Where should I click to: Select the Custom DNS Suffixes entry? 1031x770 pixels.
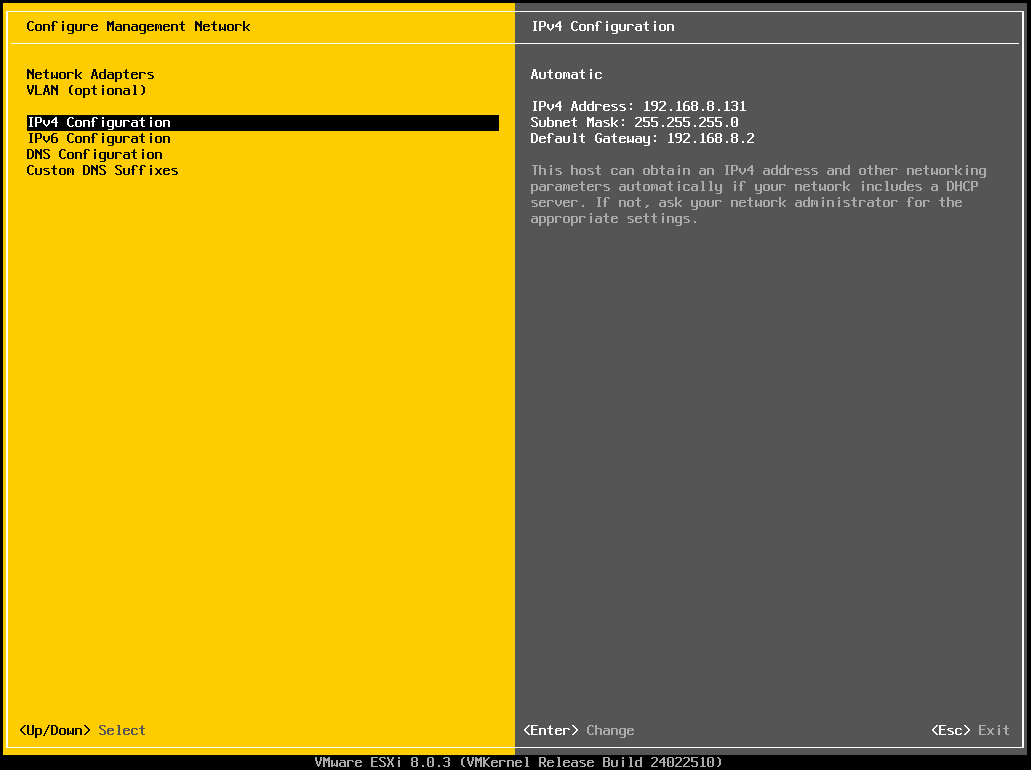coord(102,170)
